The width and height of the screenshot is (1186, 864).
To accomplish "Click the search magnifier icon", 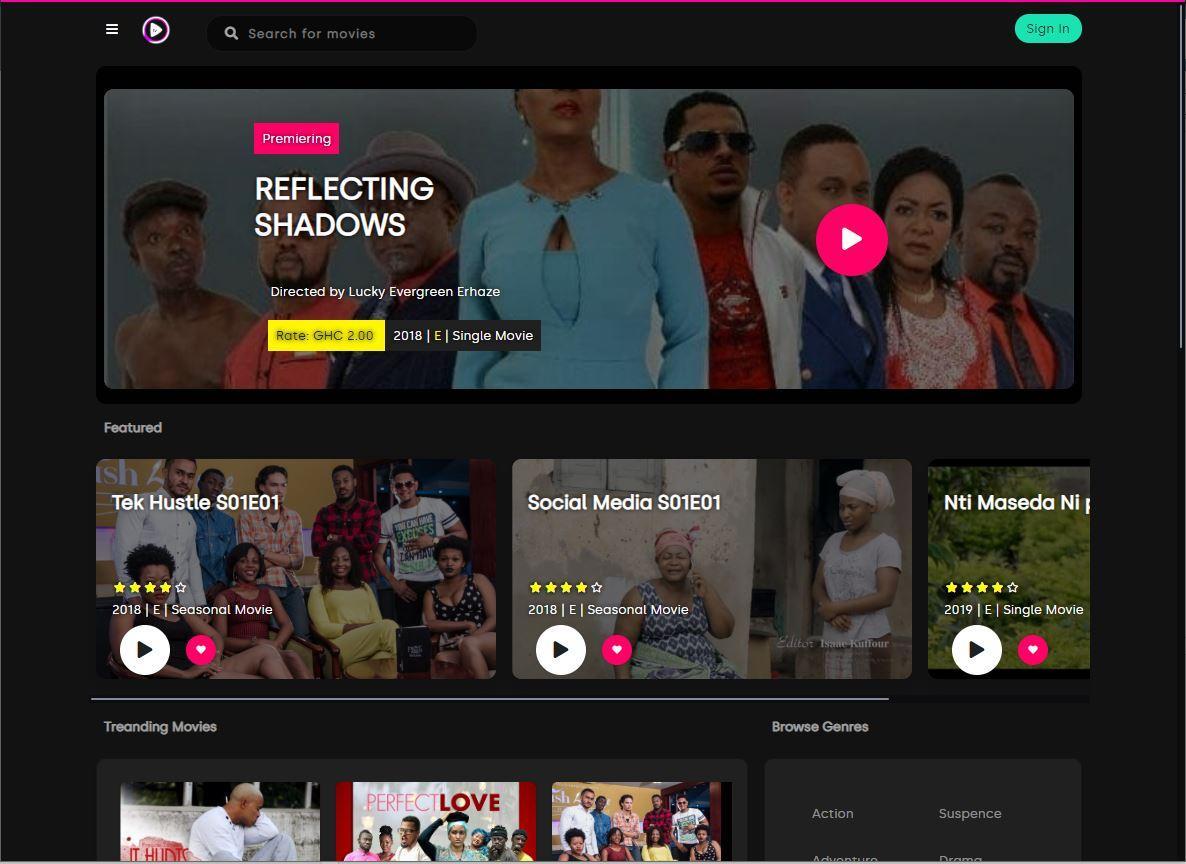I will click(231, 33).
